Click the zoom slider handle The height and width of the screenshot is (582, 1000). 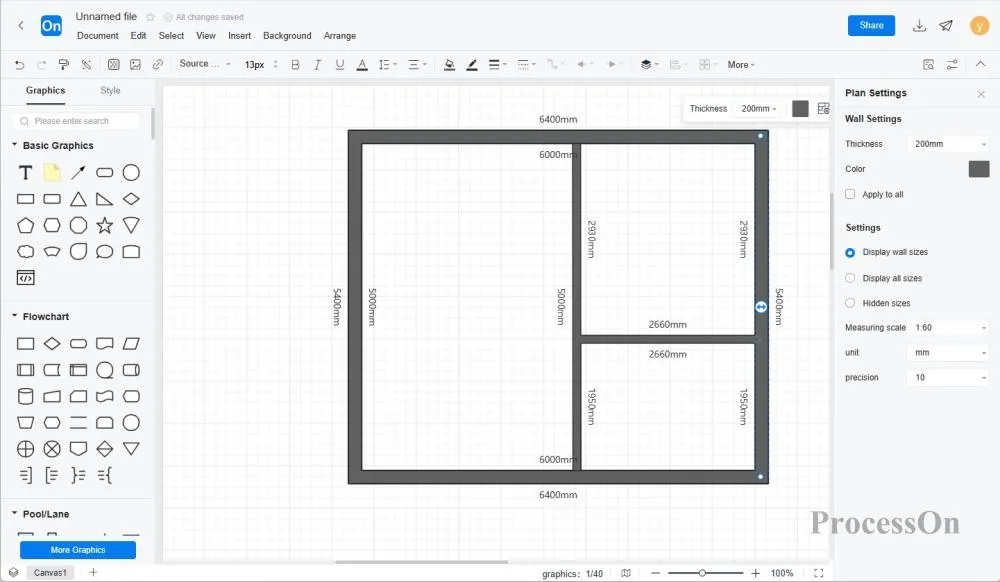coord(702,572)
